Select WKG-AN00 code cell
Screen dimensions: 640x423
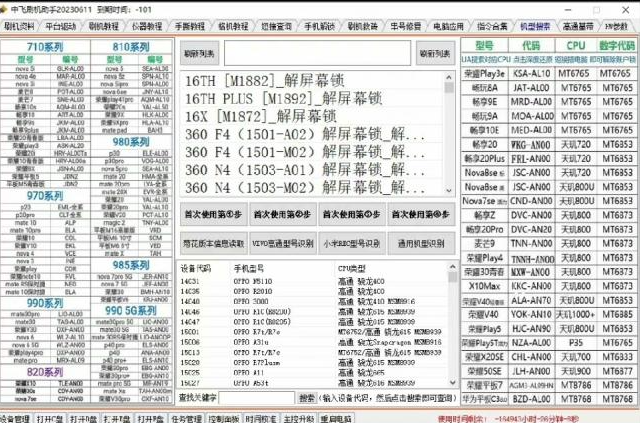point(531,145)
